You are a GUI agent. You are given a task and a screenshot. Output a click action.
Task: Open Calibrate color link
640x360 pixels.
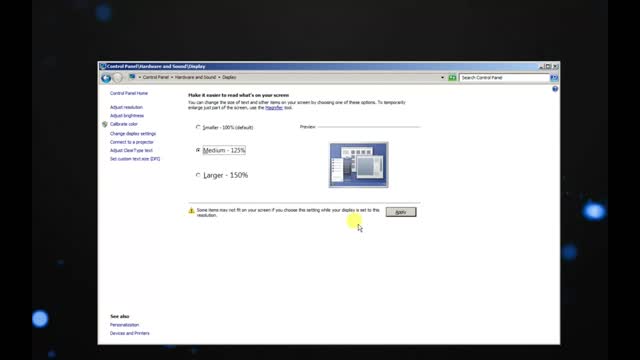124,124
